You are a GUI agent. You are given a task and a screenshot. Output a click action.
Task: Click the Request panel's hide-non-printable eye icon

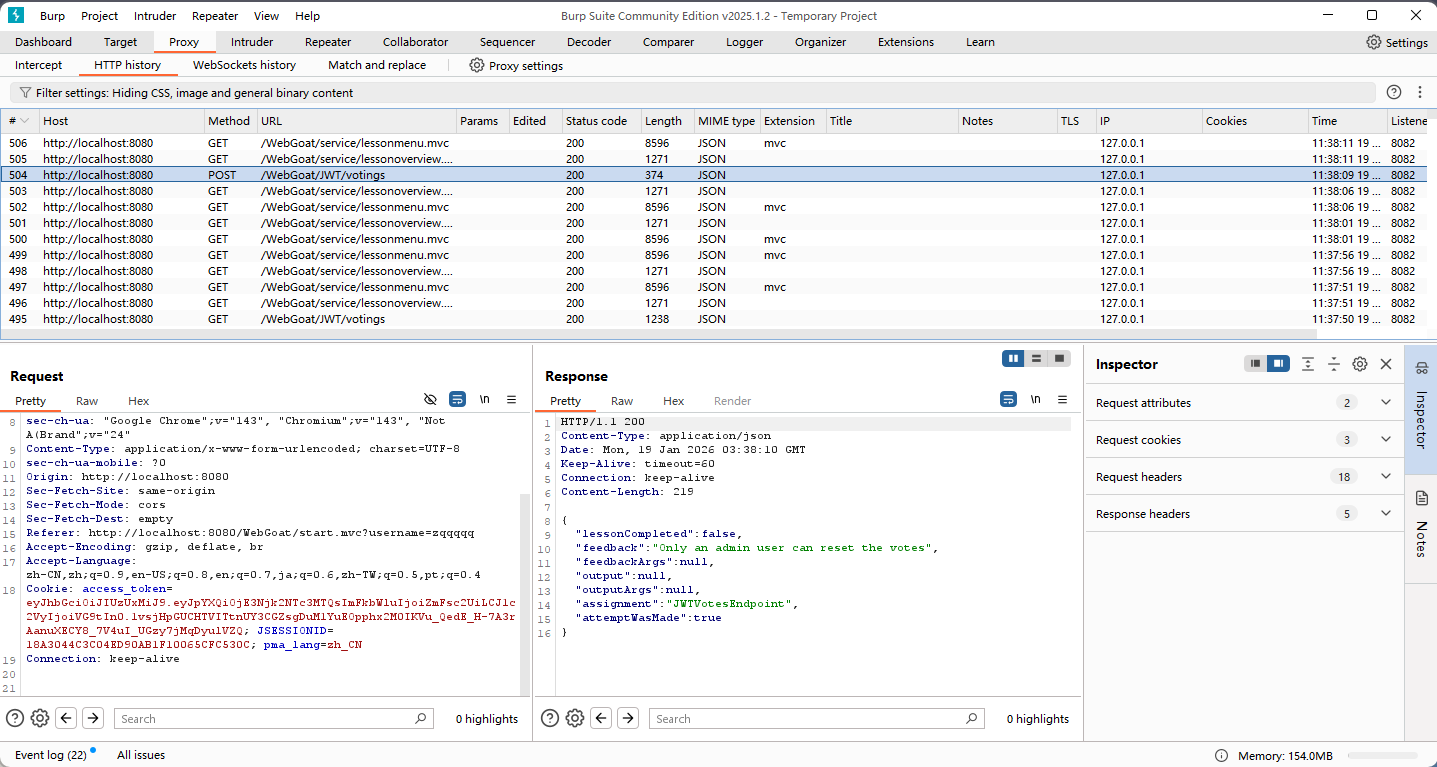coord(431,399)
